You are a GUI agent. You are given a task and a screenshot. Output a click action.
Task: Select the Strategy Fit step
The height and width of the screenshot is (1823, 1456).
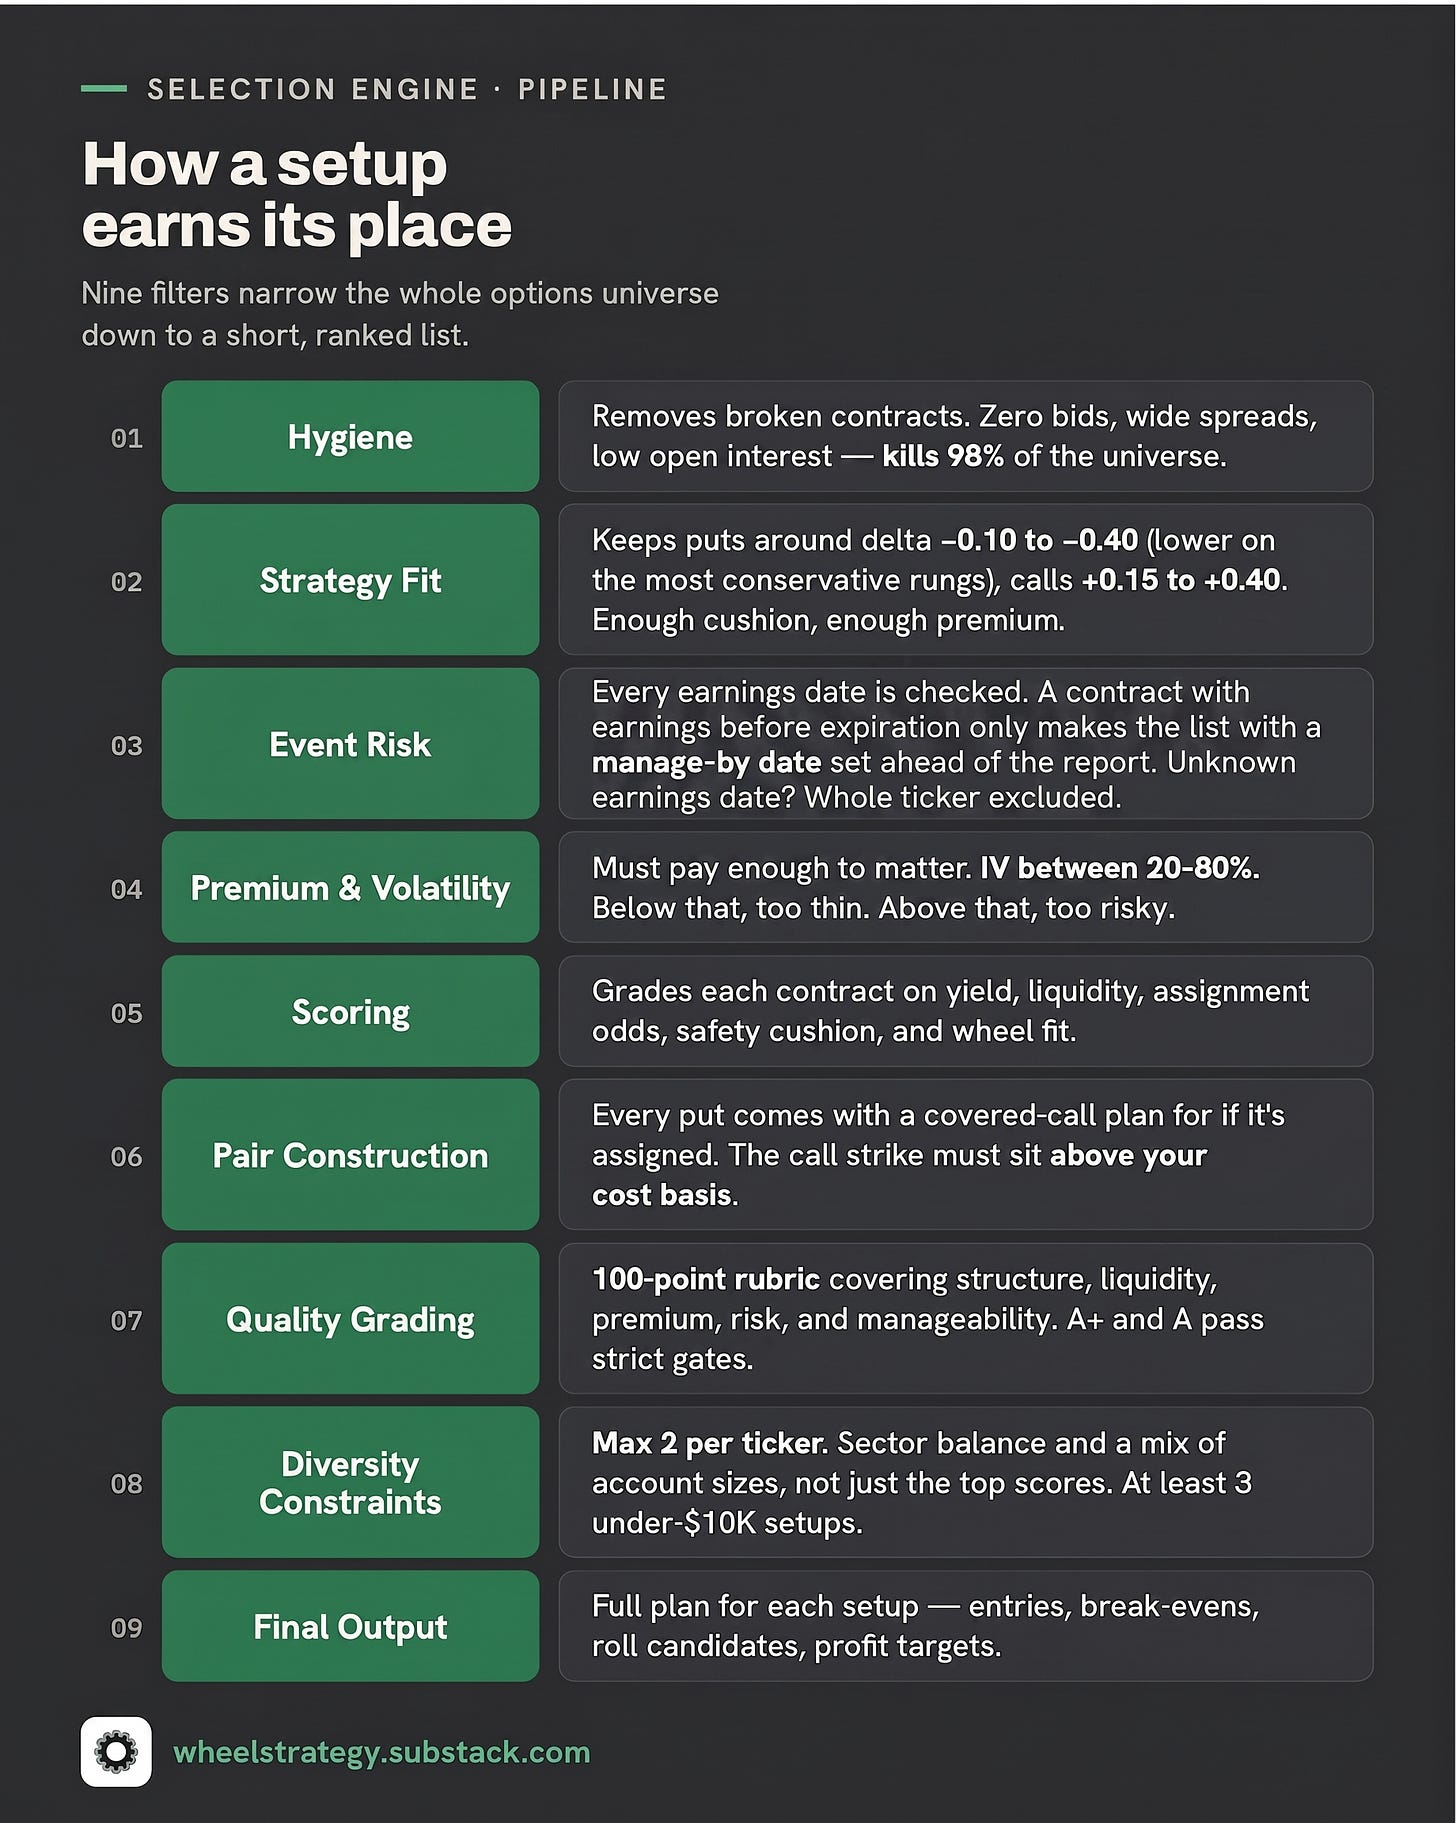[350, 580]
